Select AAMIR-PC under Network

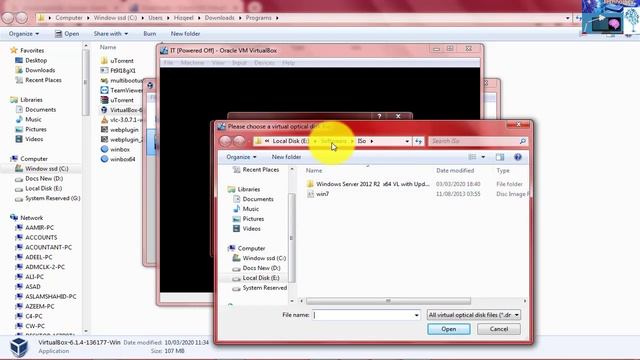tap(34, 227)
